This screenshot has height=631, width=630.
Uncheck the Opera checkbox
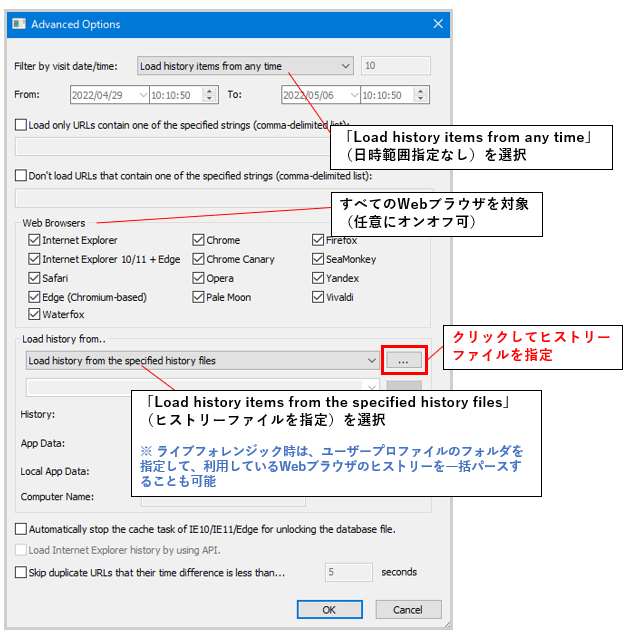[198, 278]
